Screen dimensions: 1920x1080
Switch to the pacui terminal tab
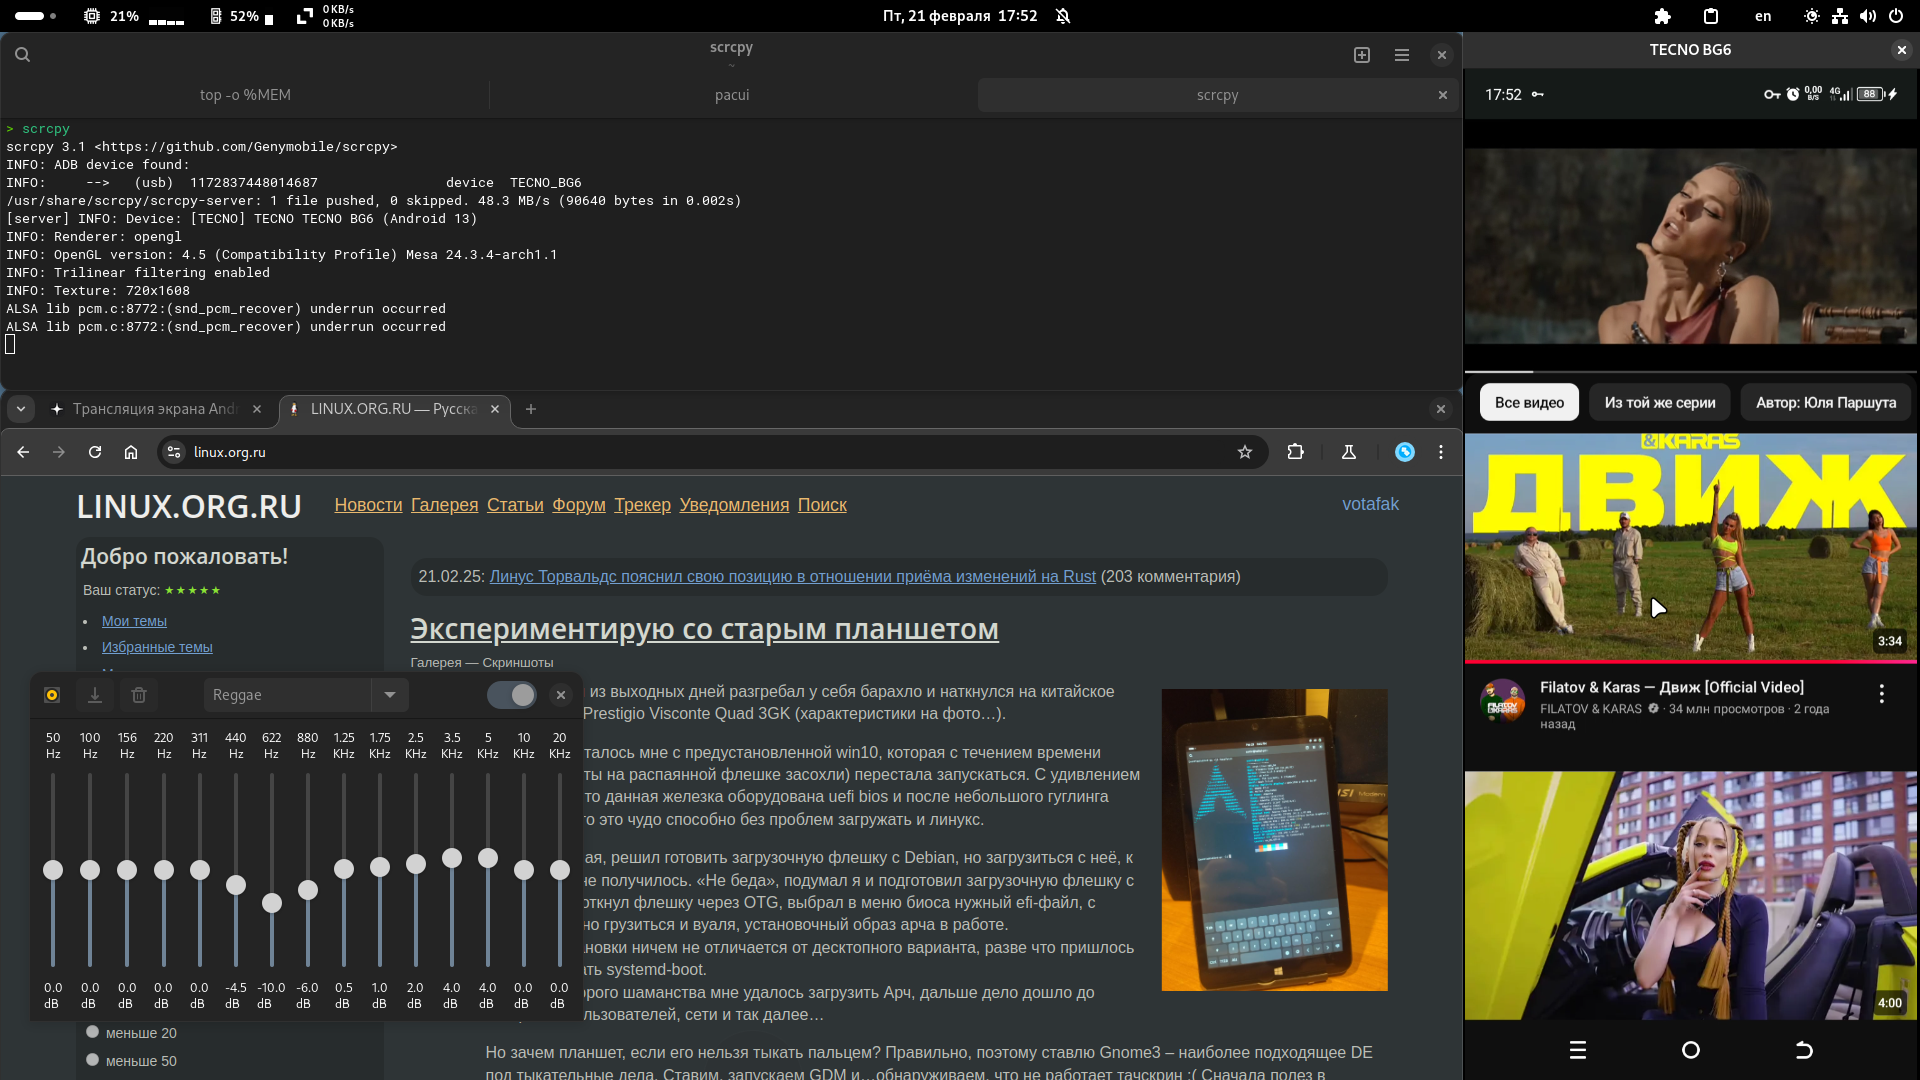pos(732,95)
